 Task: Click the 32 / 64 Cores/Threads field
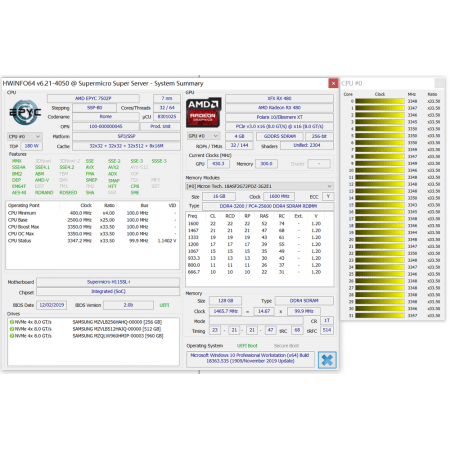[167, 108]
